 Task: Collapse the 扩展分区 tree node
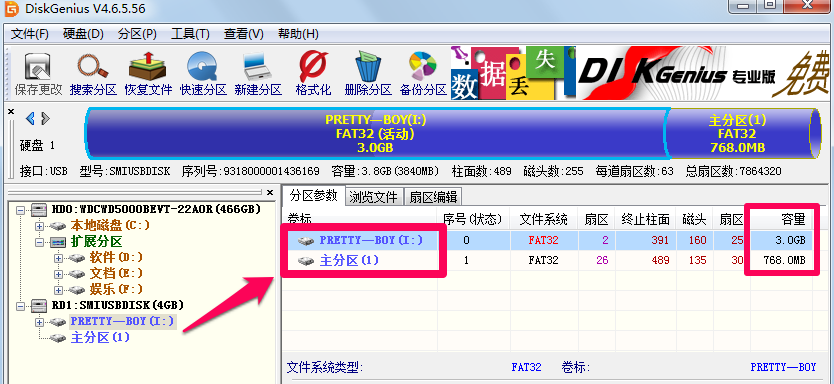coord(39,242)
